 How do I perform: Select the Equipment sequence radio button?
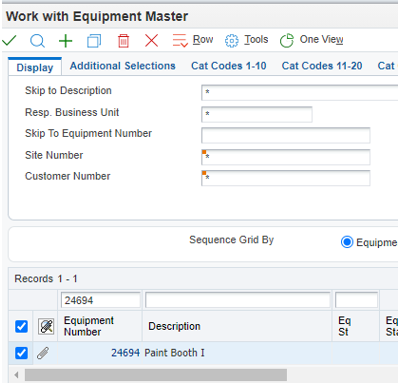(x=347, y=242)
